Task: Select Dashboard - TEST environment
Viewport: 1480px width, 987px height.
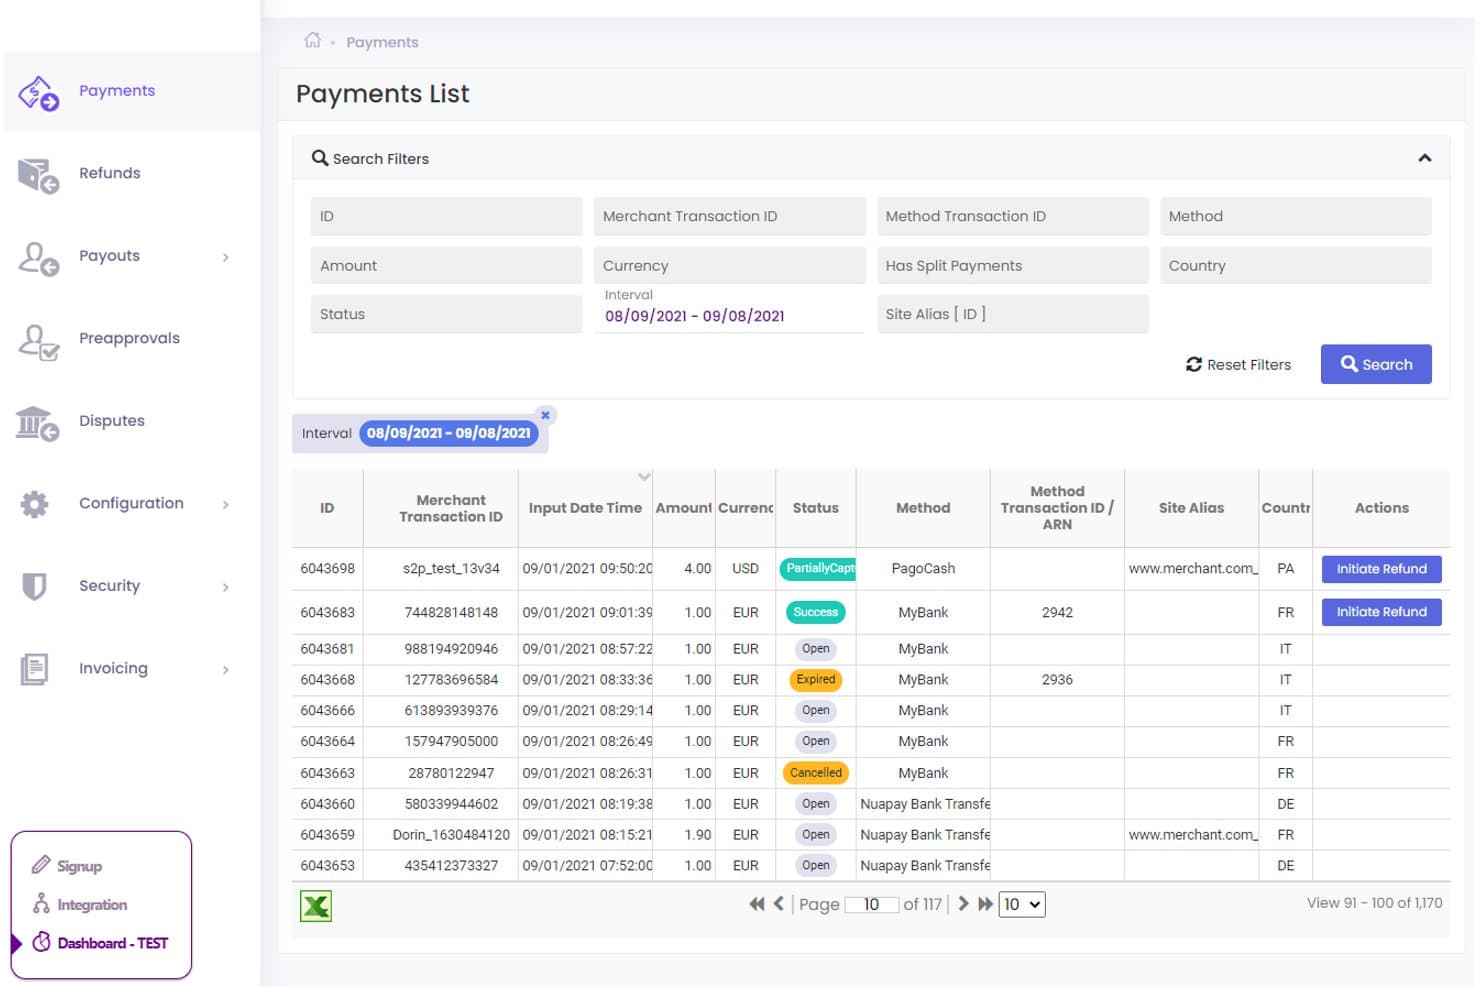Action: pos(112,943)
